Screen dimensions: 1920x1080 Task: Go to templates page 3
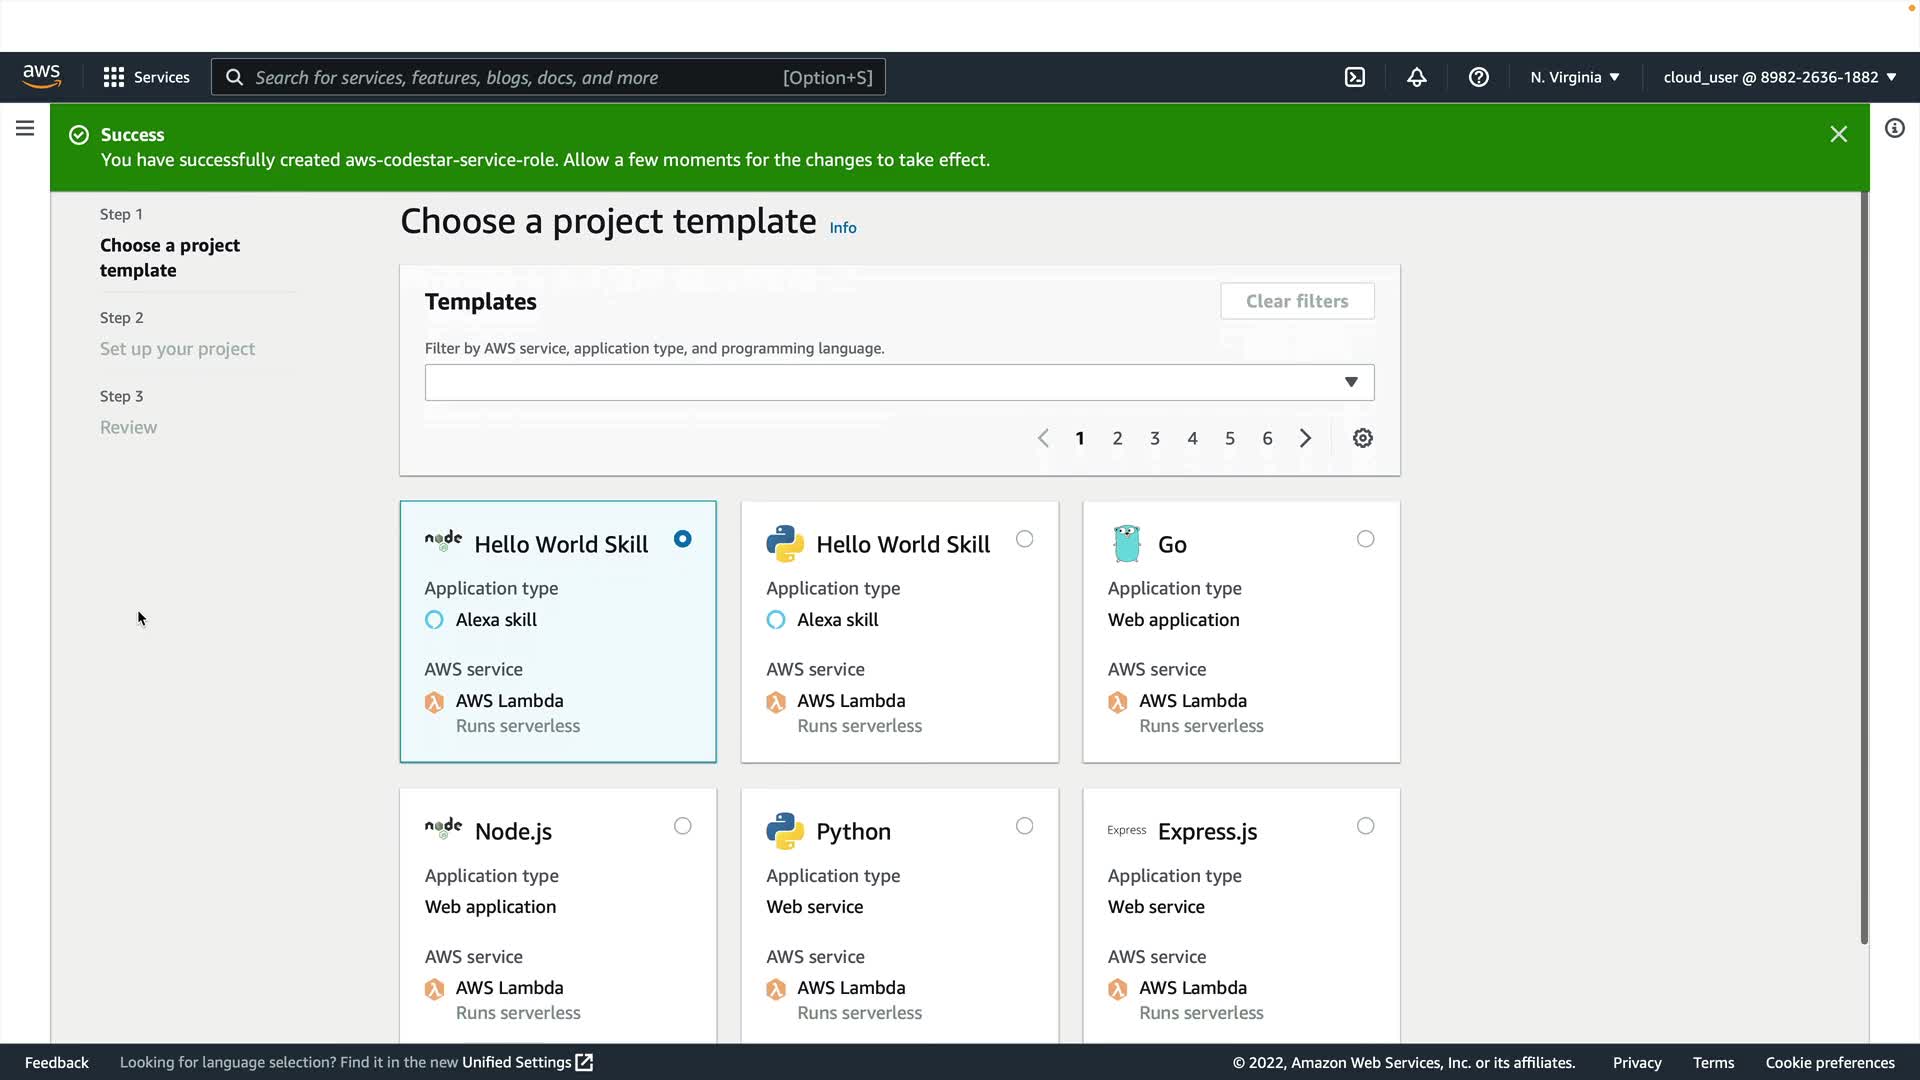[1154, 438]
